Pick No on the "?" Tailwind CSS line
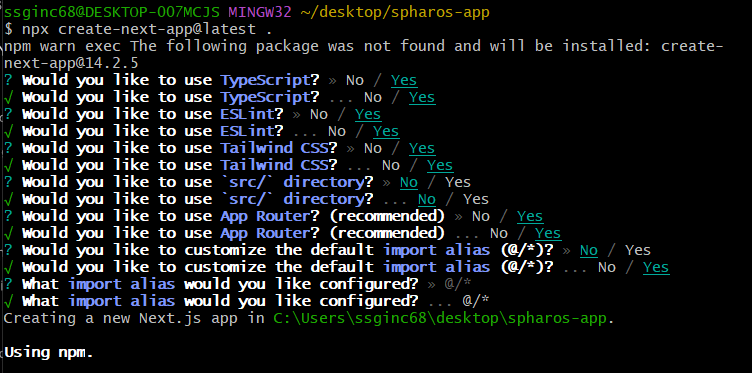The height and width of the screenshot is (373, 752). pyautogui.click(x=373, y=149)
